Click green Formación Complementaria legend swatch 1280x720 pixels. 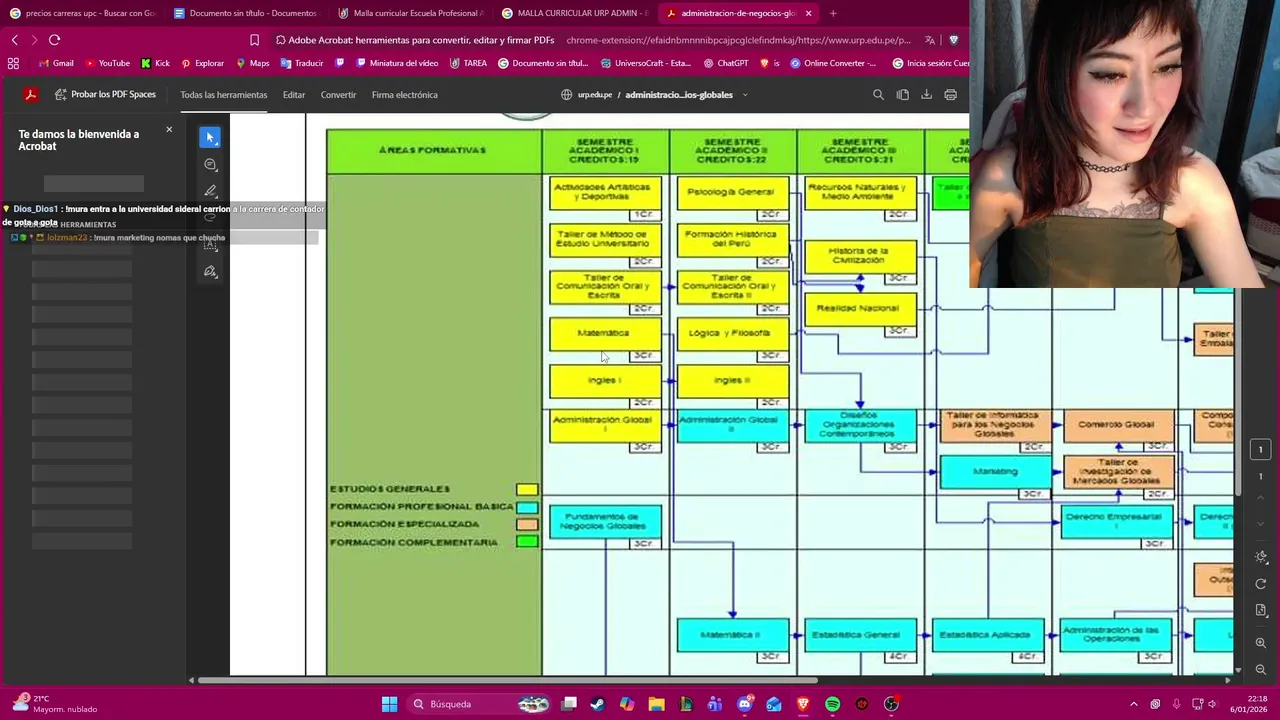point(527,542)
